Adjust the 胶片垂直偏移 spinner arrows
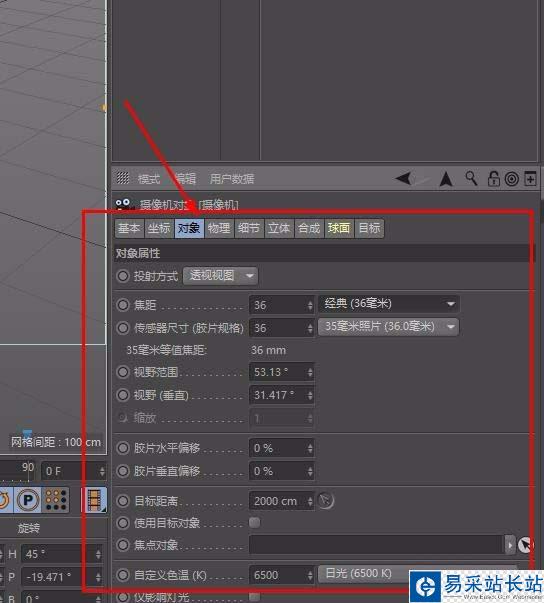 310,471
